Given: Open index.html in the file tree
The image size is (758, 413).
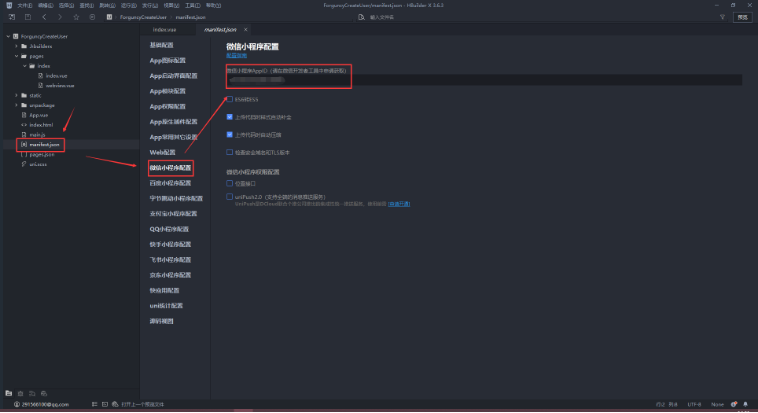Looking at the screenshot, I should (41, 125).
